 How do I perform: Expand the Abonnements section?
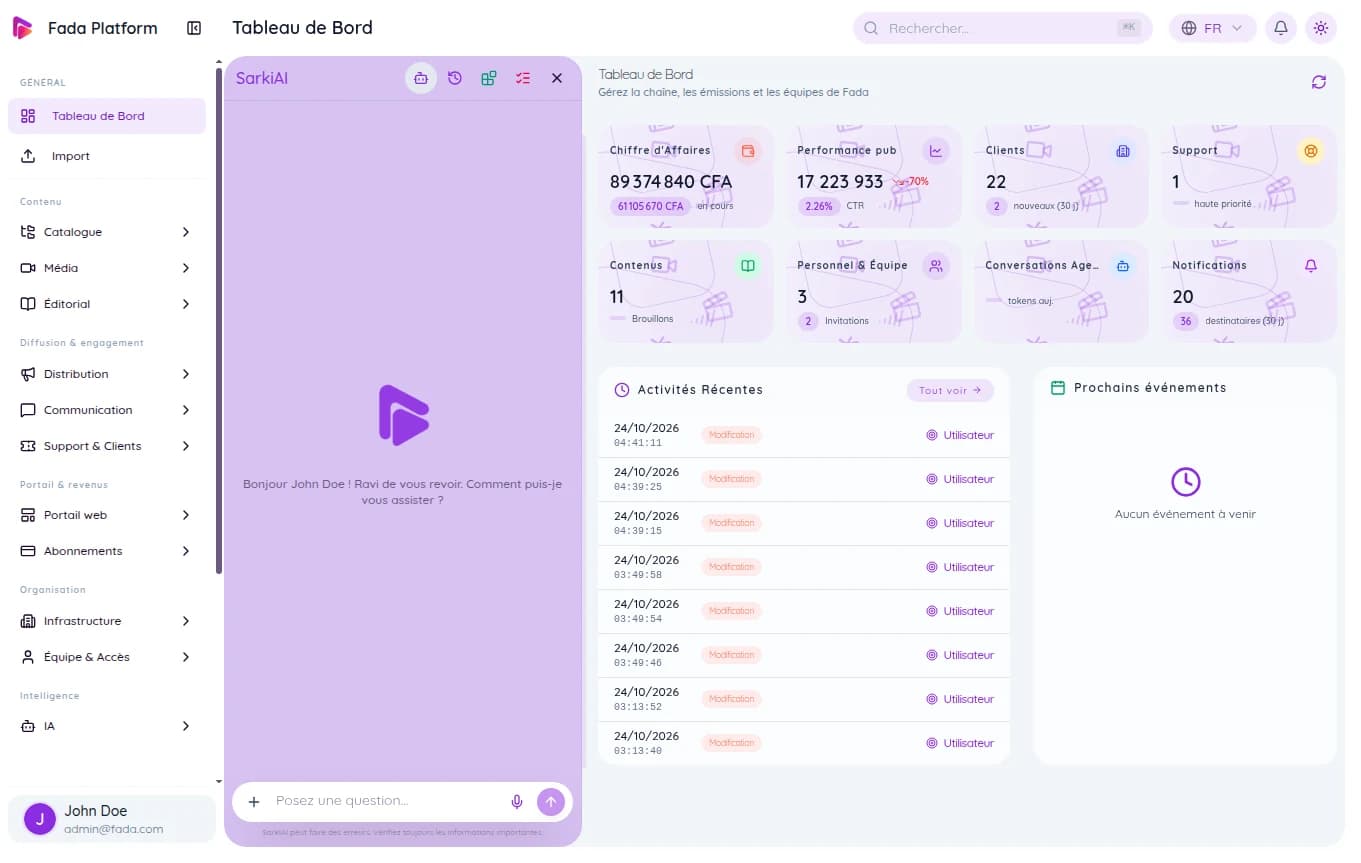pos(107,551)
